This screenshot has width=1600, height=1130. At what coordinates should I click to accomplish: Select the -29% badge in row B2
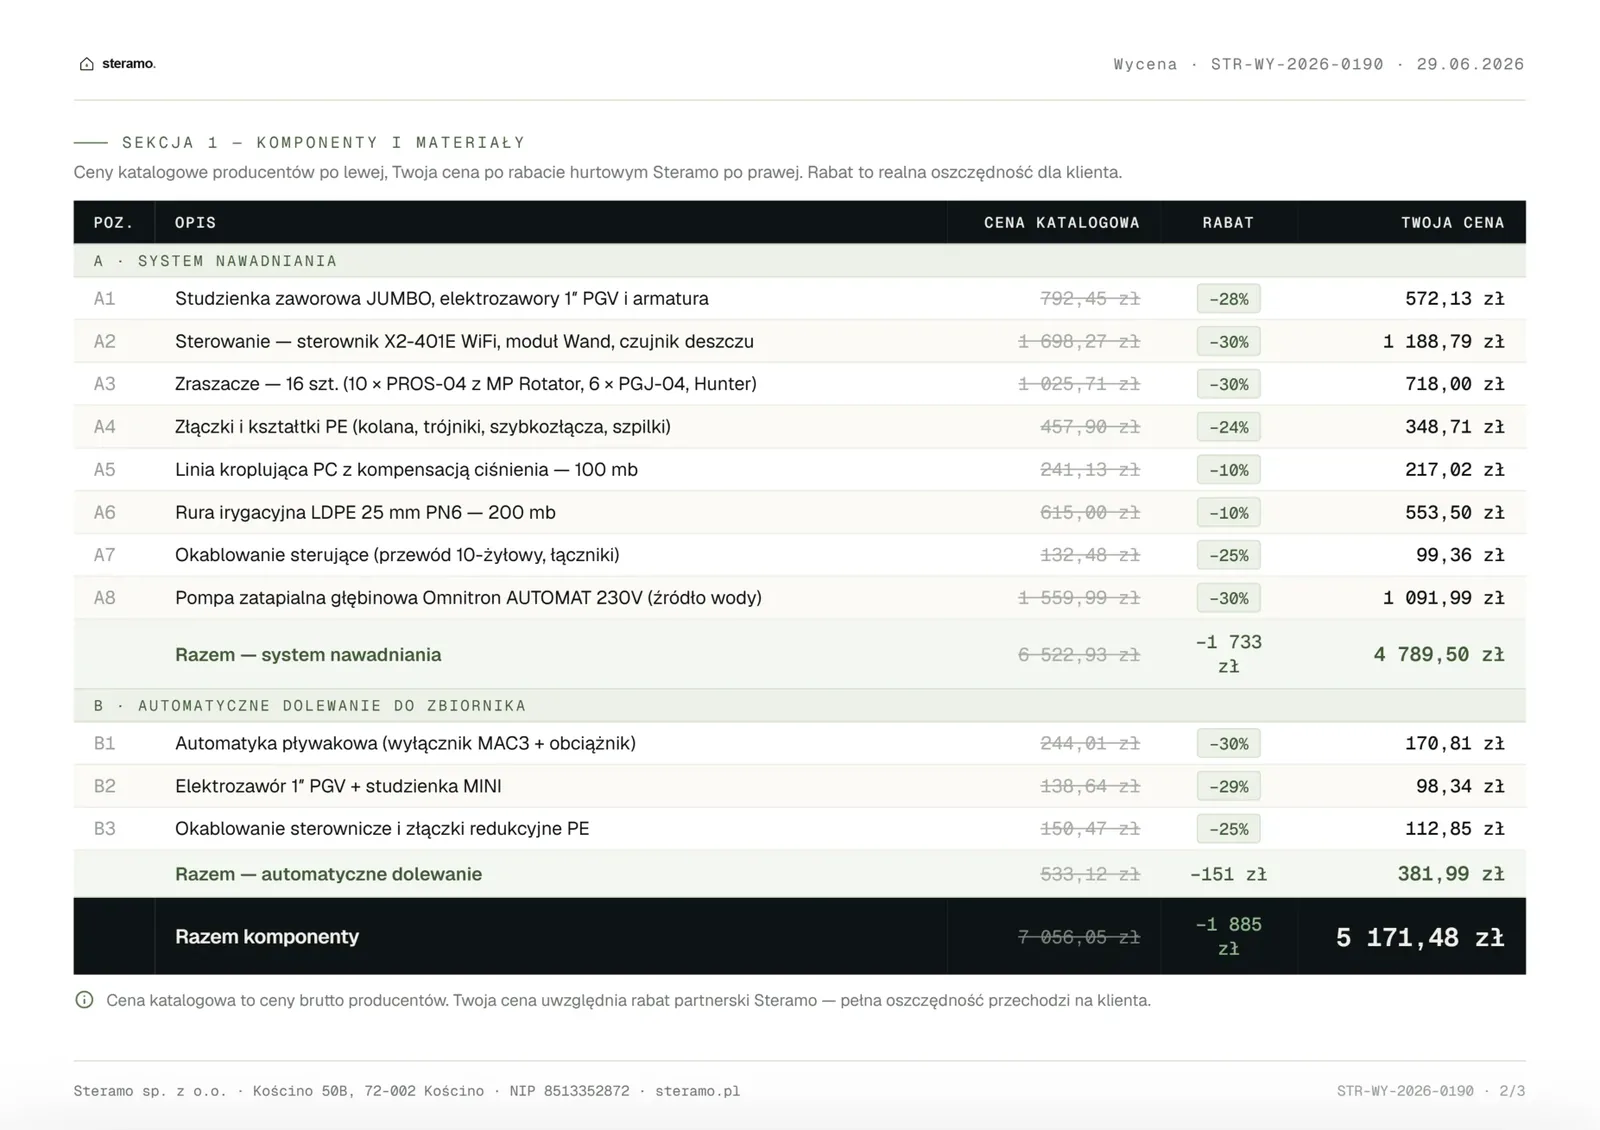coord(1228,787)
